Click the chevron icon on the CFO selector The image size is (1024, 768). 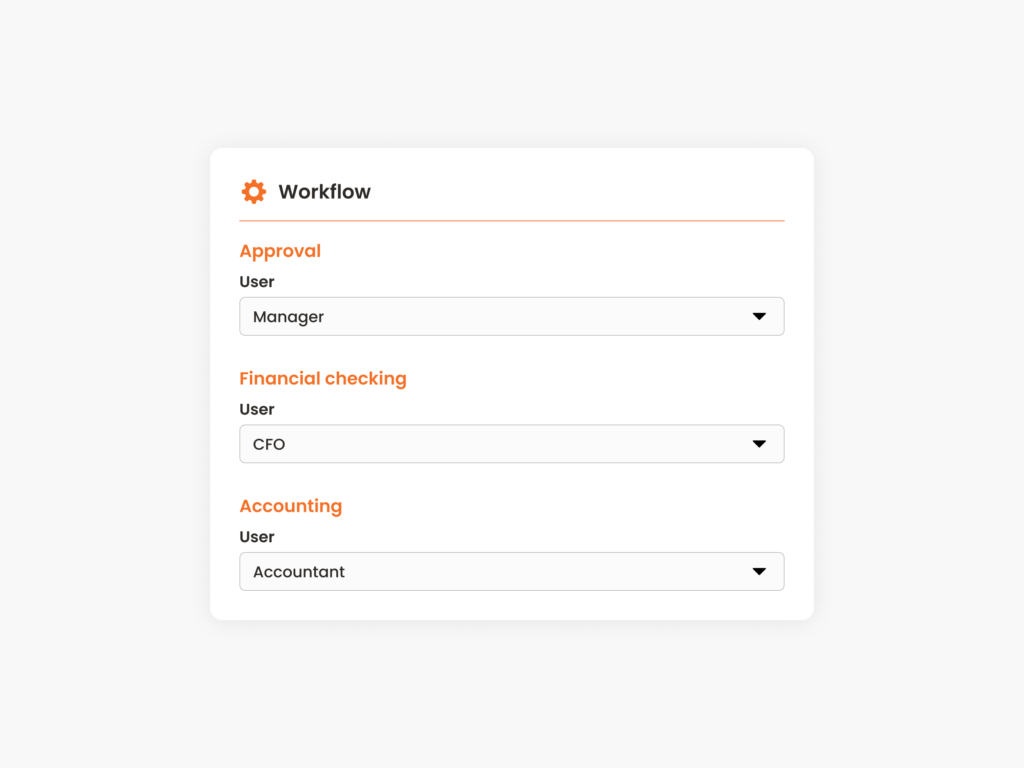[762, 443]
